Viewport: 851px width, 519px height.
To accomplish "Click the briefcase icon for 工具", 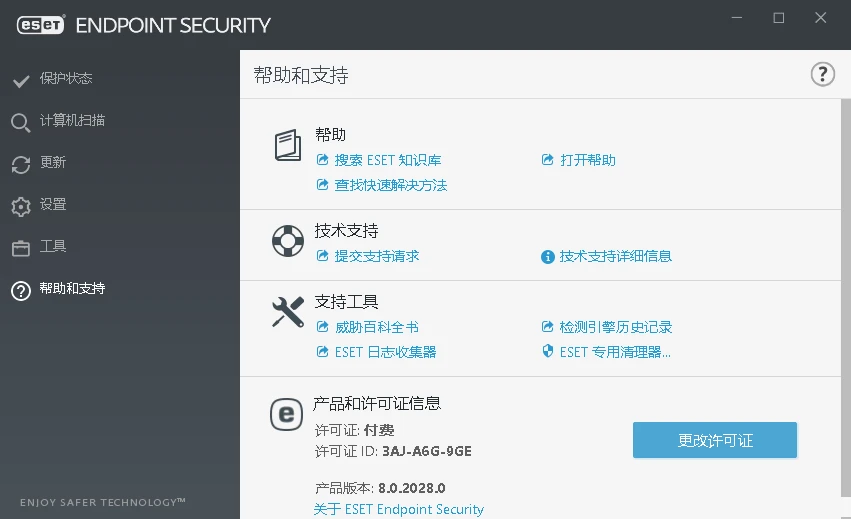I will (21, 248).
